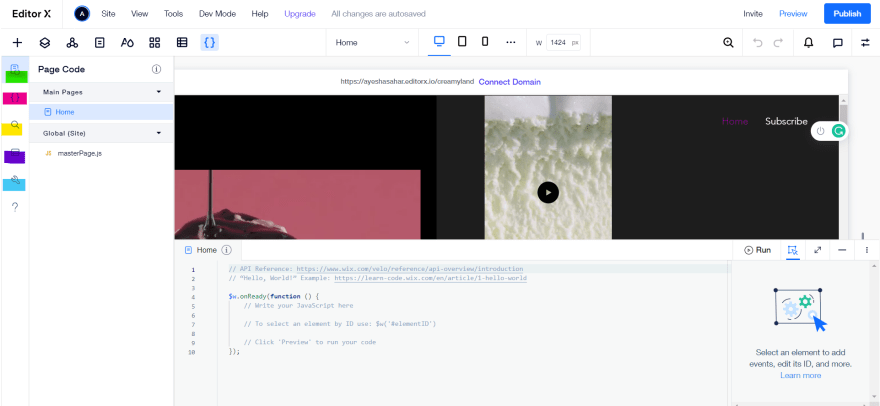880x406 pixels.
Task: Click the Home menu item on canvas
Action: click(x=735, y=121)
